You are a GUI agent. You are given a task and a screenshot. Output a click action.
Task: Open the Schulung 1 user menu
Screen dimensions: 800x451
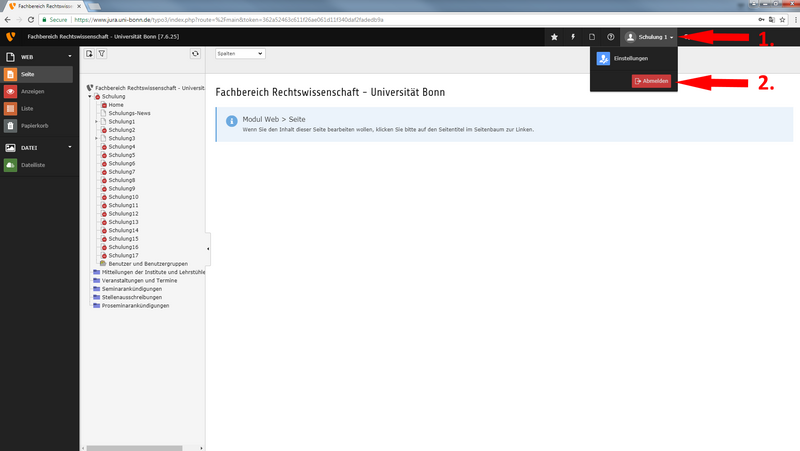point(649,37)
